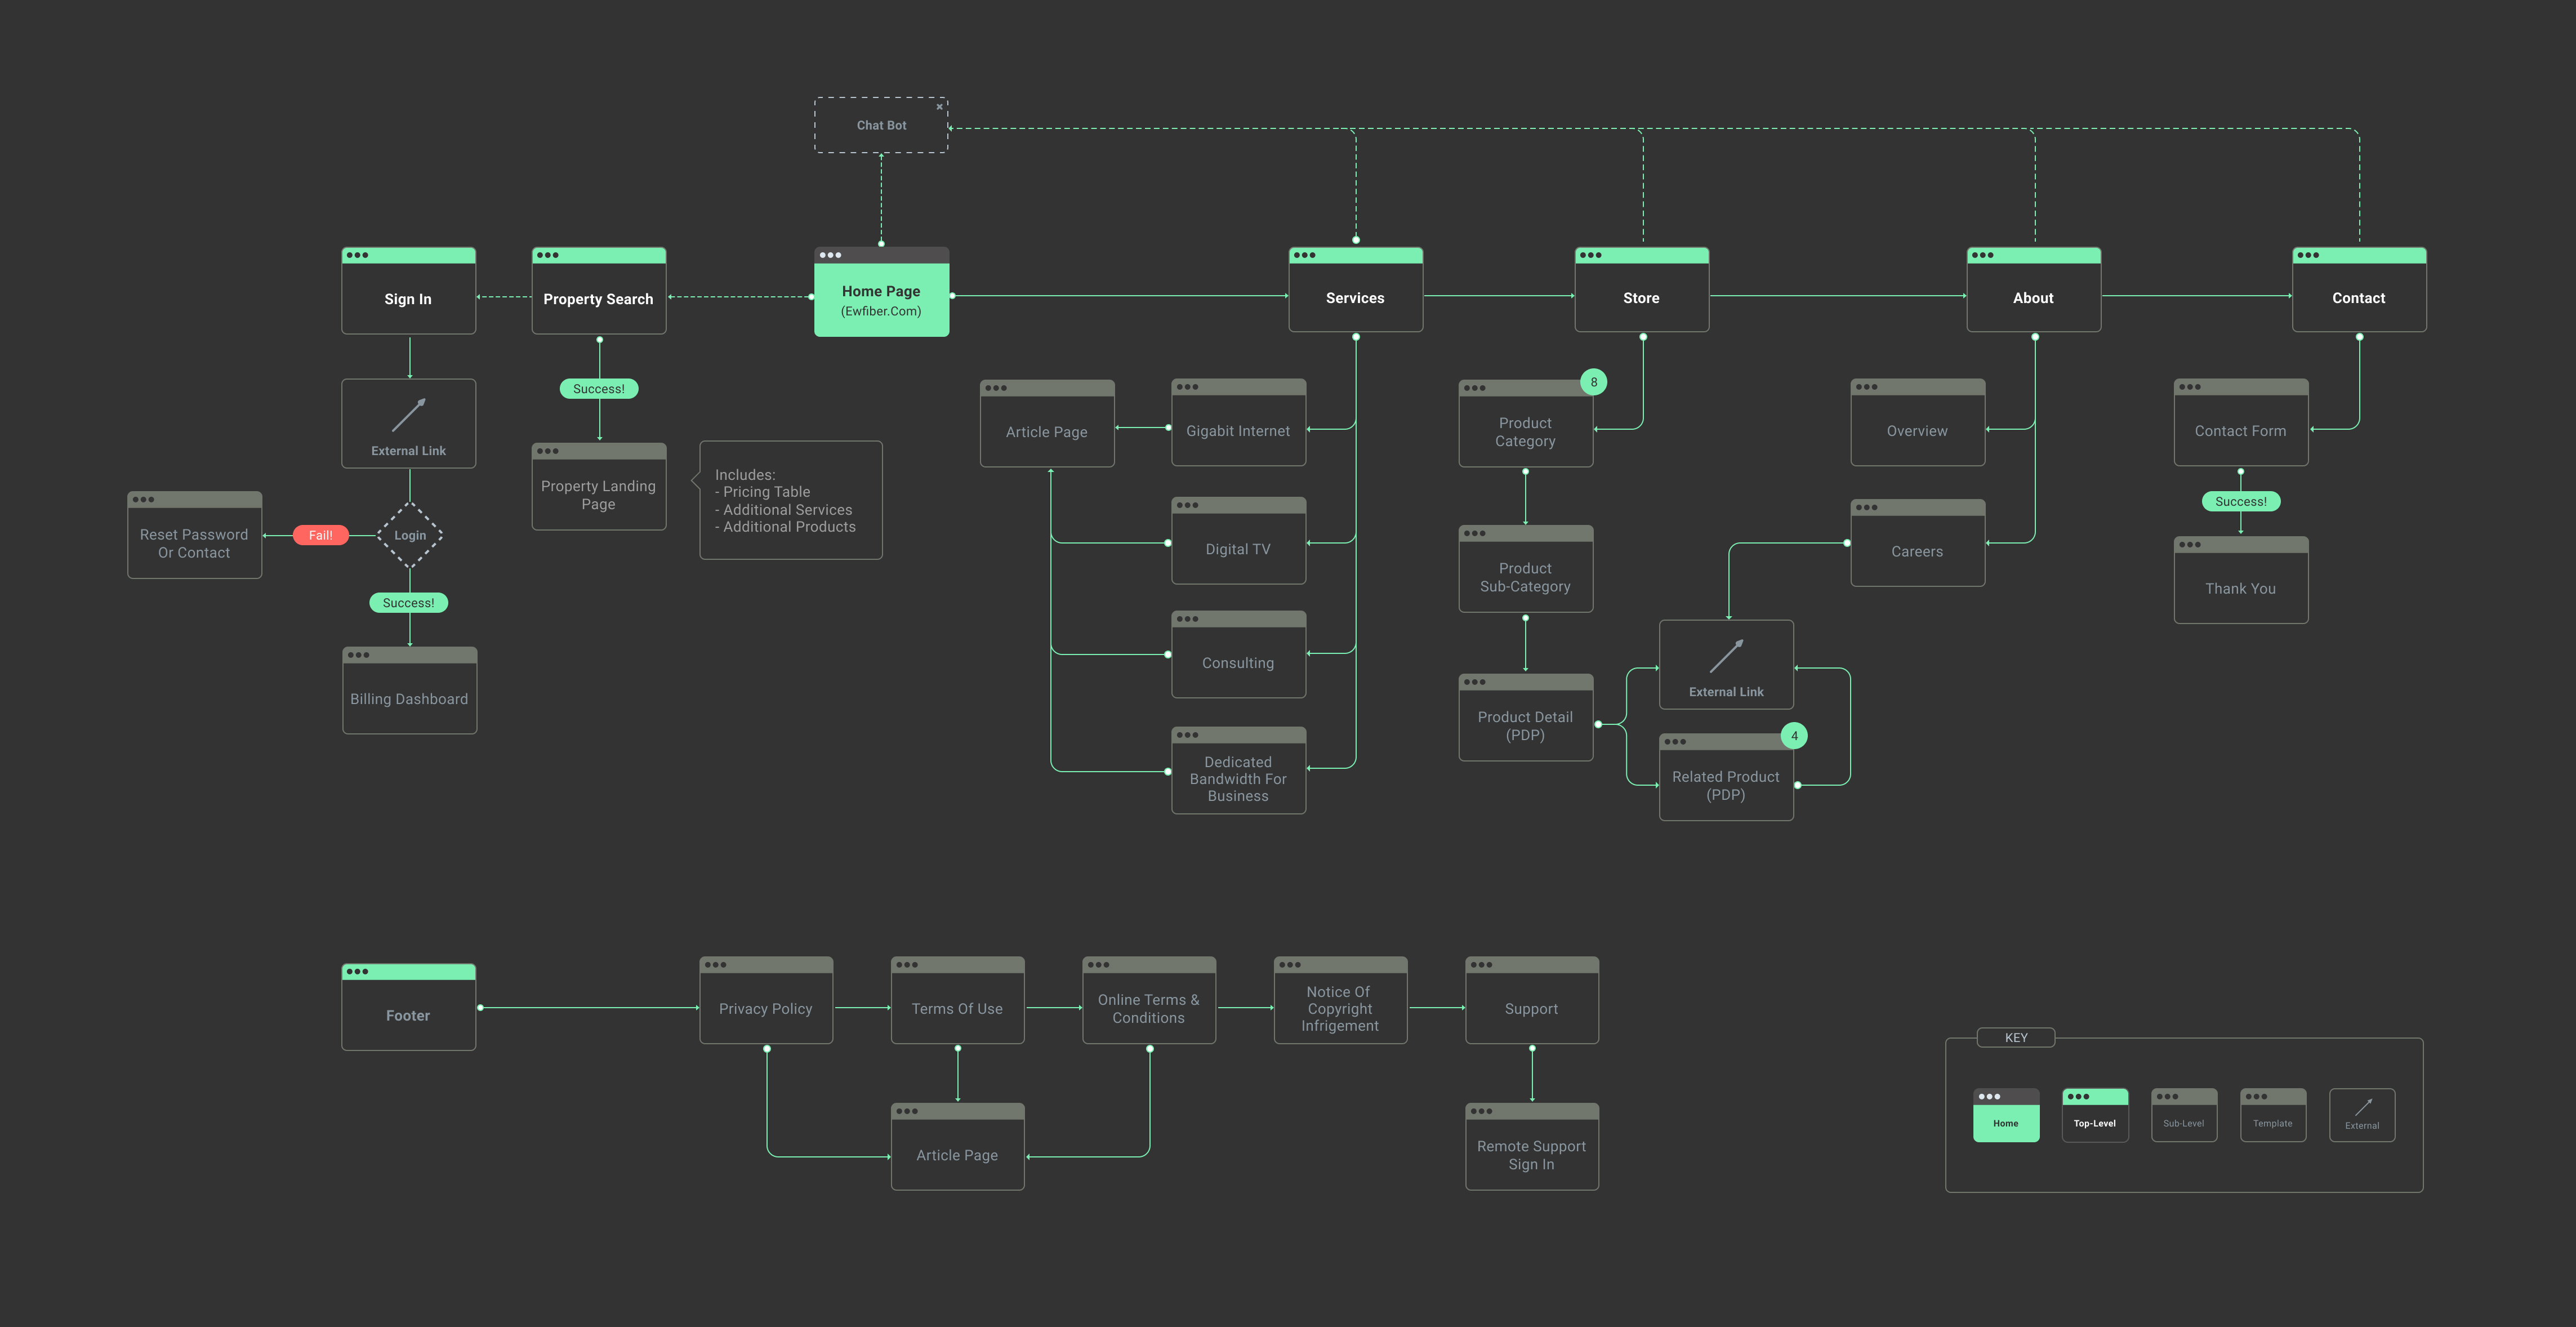Click the Login decision diamond
The height and width of the screenshot is (1327, 2576).
click(x=410, y=535)
